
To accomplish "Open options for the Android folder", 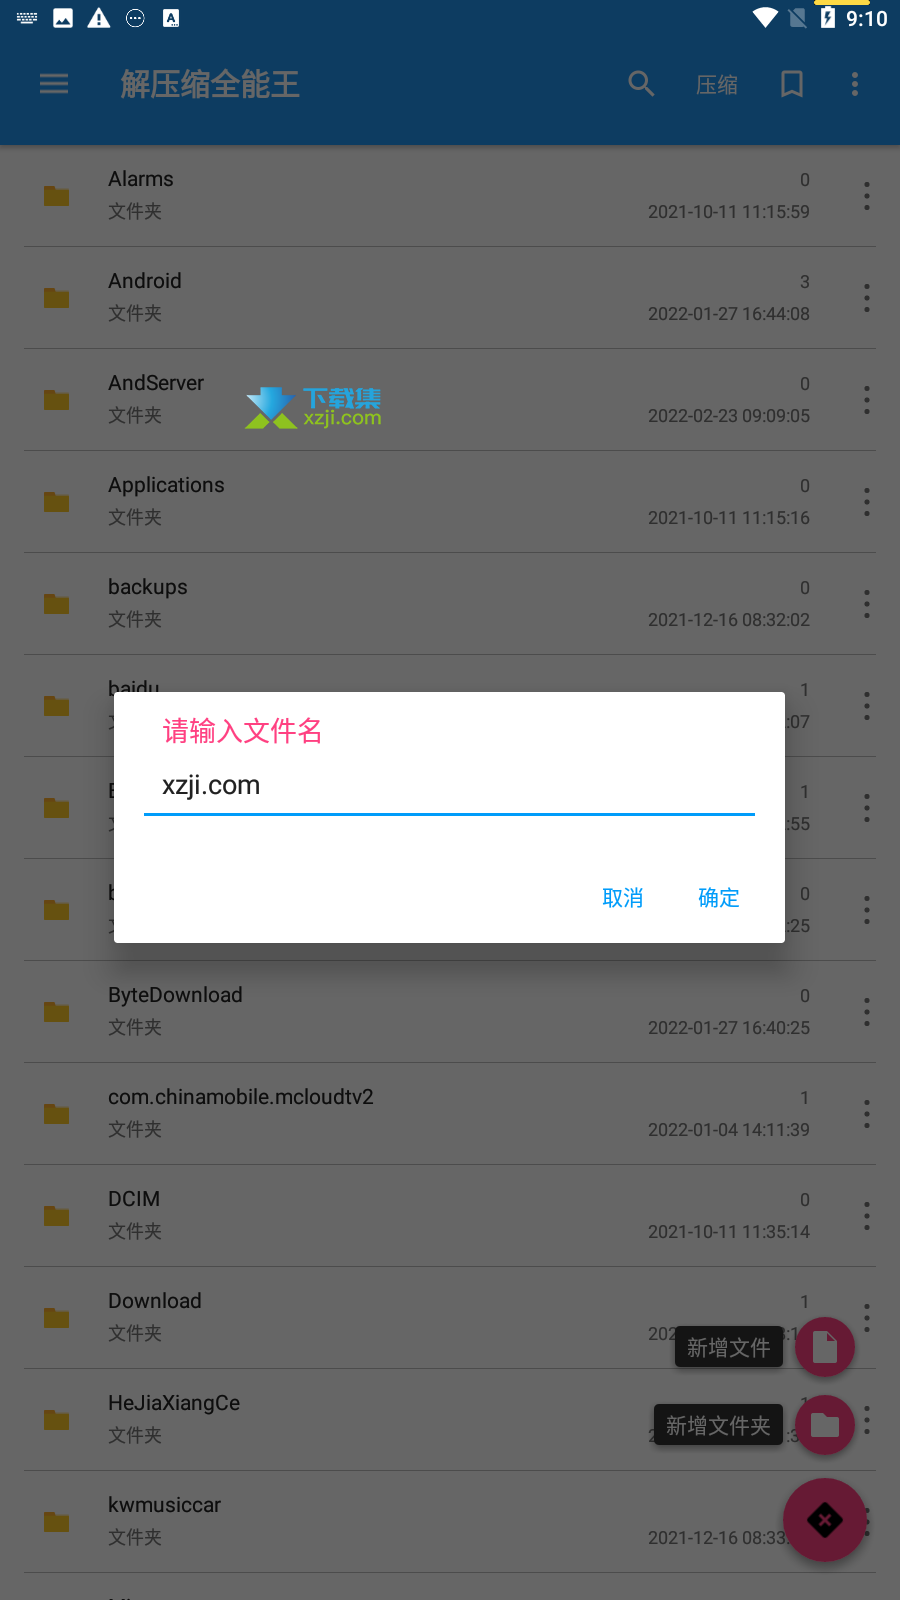I will coord(867,298).
